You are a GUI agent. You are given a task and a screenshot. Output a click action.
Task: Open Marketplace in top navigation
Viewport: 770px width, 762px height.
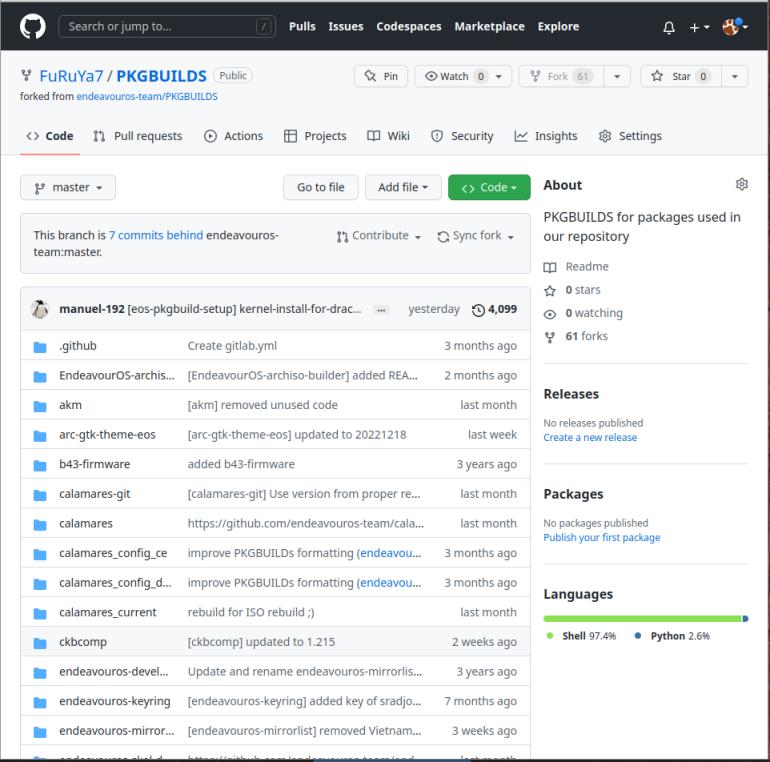(x=489, y=27)
